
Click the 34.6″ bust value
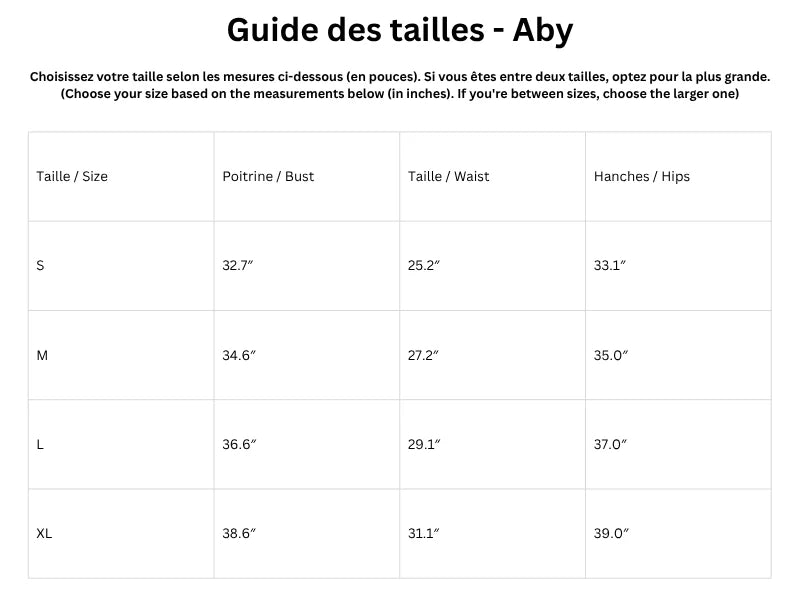(x=239, y=355)
